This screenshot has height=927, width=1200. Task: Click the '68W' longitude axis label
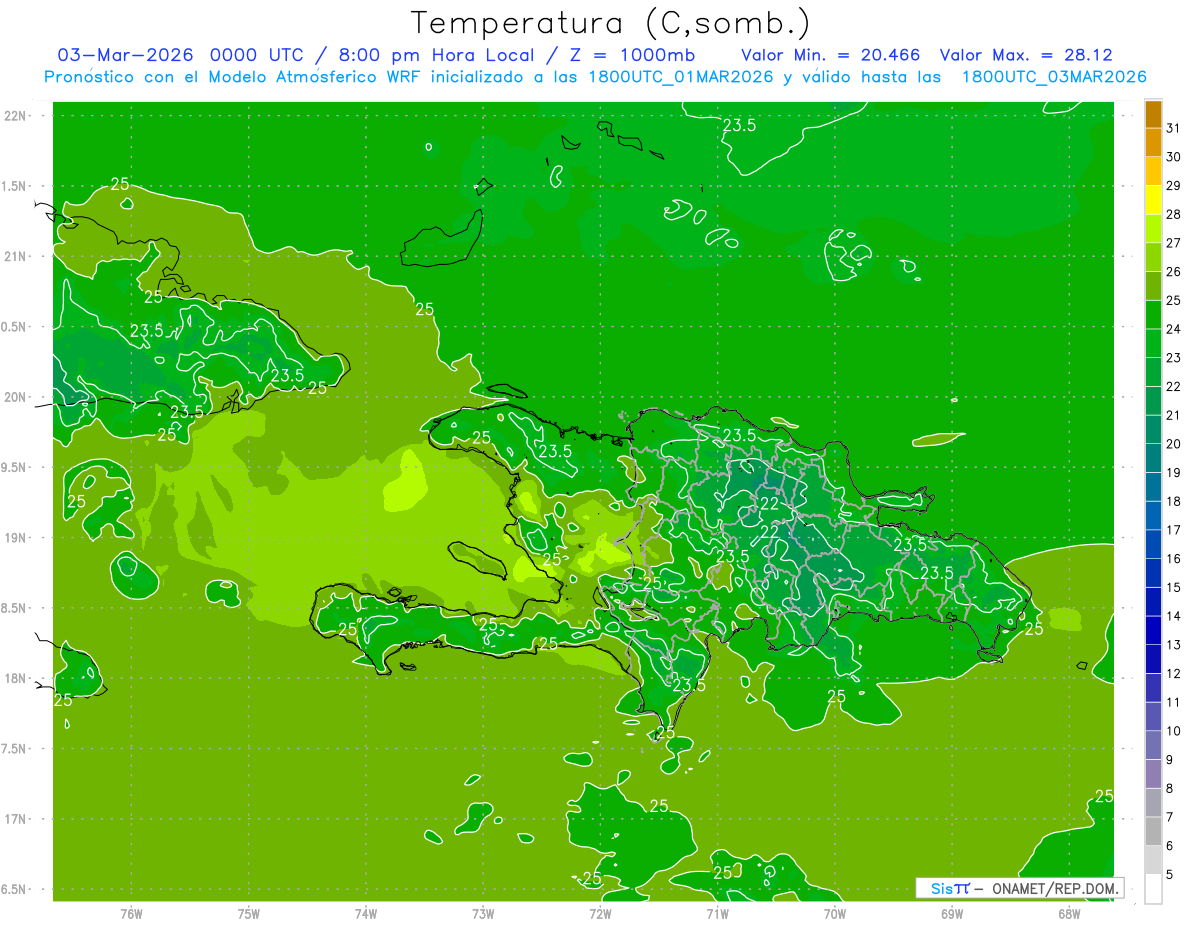1069,913
